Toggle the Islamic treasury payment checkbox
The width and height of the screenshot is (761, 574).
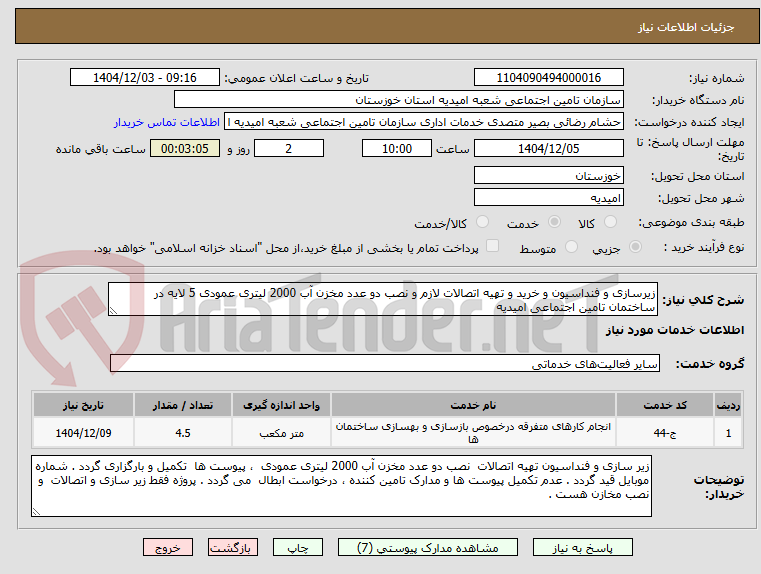tap(493, 246)
